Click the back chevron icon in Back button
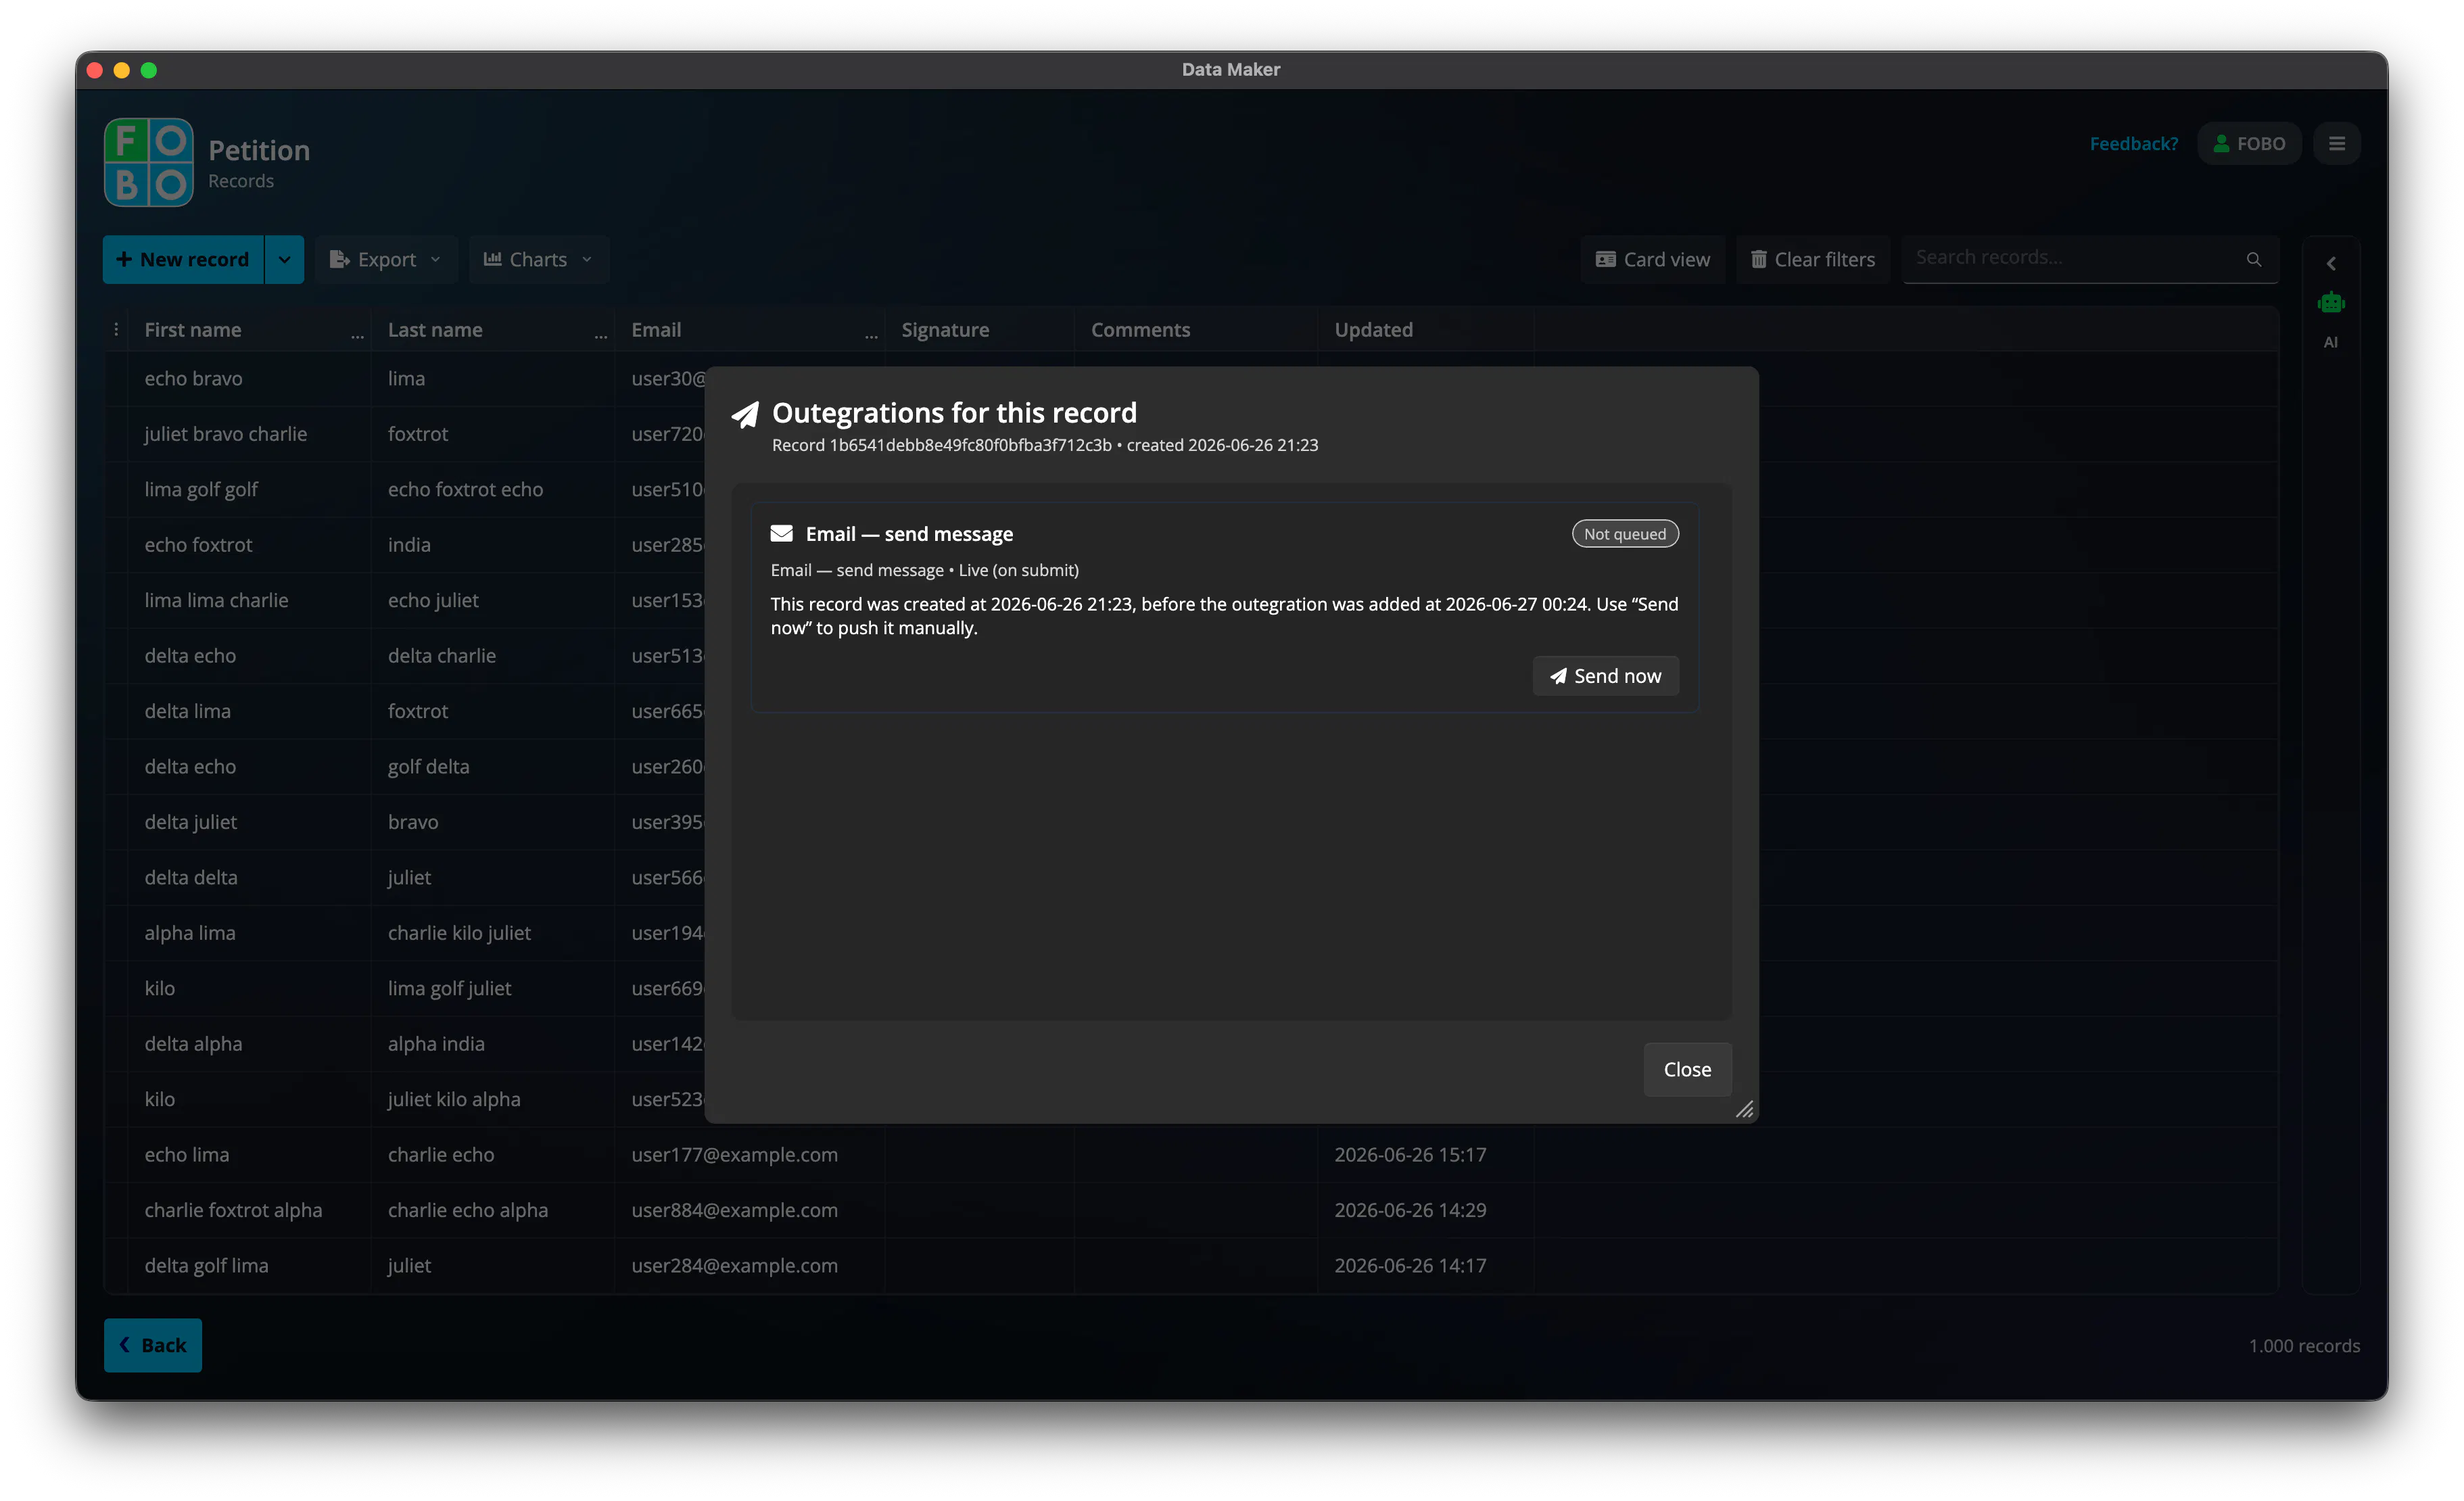 click(125, 1345)
